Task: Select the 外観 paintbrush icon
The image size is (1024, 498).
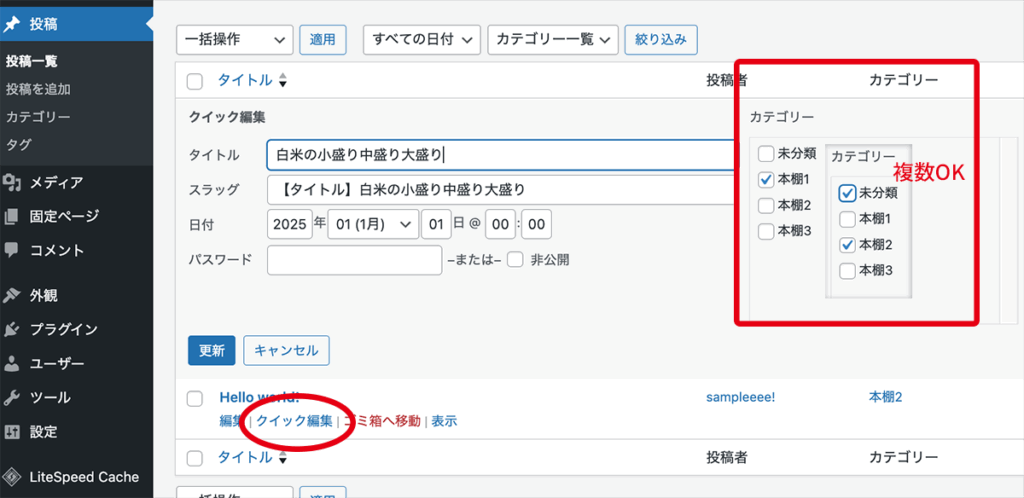Action: pos(13,296)
